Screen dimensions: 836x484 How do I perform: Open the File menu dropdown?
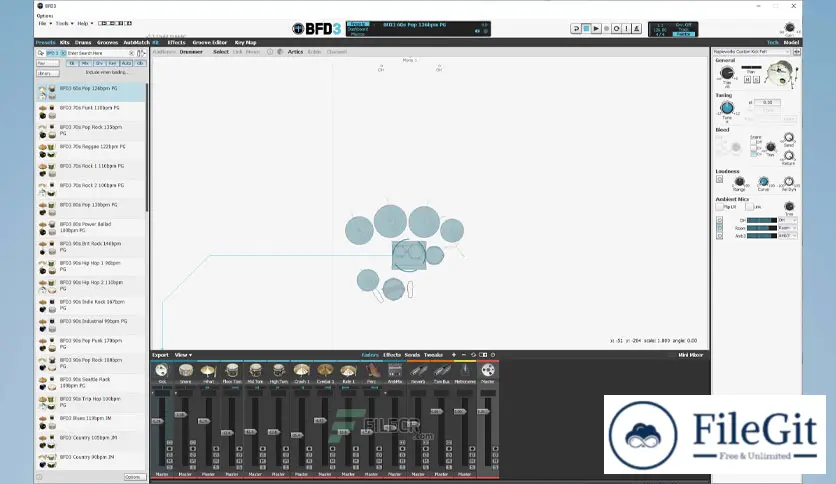tap(45, 23)
